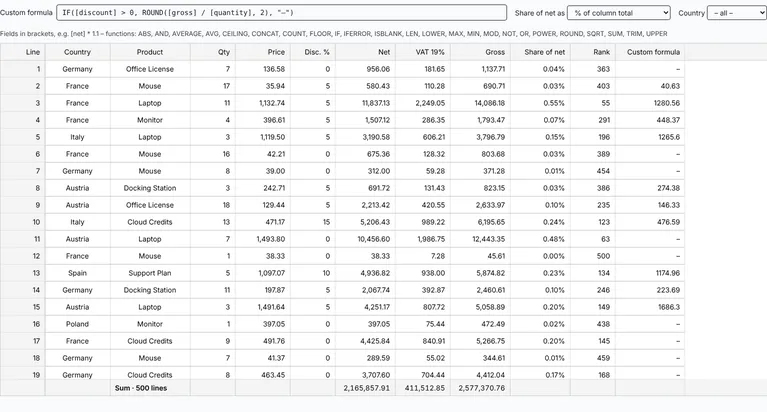Sort by the Line column header
The height and width of the screenshot is (412, 767).
[23, 52]
